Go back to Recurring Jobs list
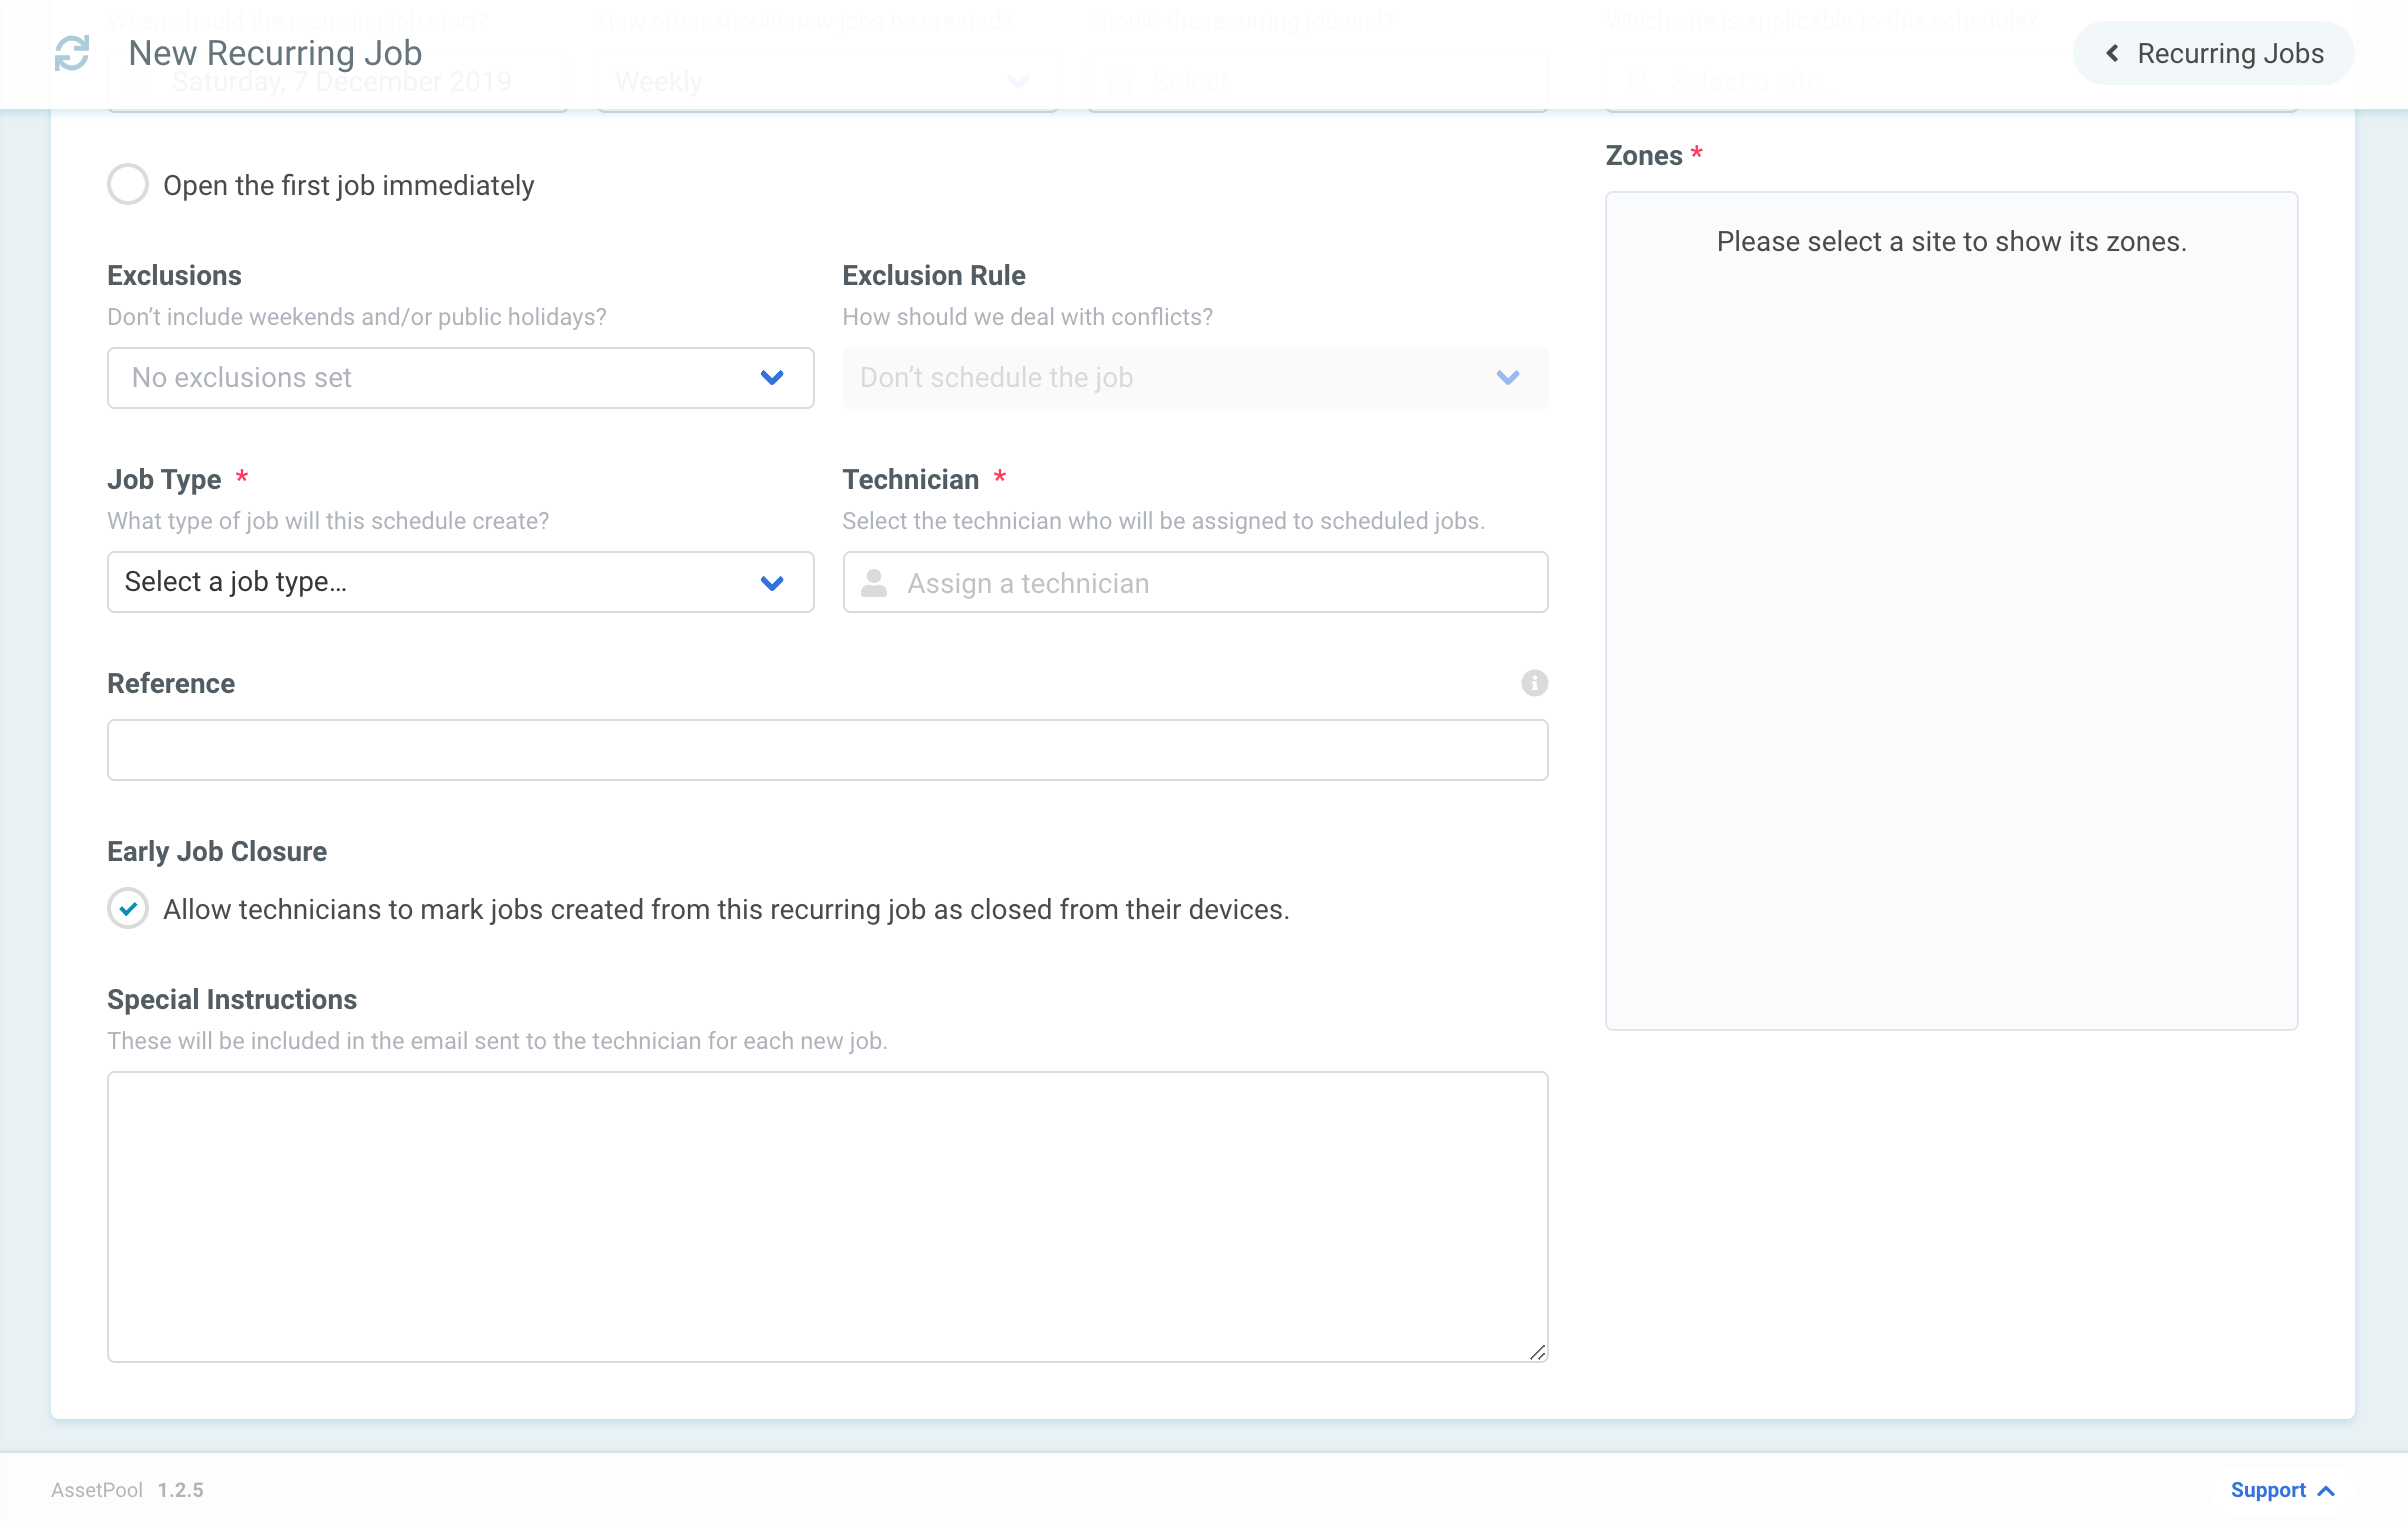Viewport: 2408px width, 1527px height. pyautogui.click(x=2213, y=53)
